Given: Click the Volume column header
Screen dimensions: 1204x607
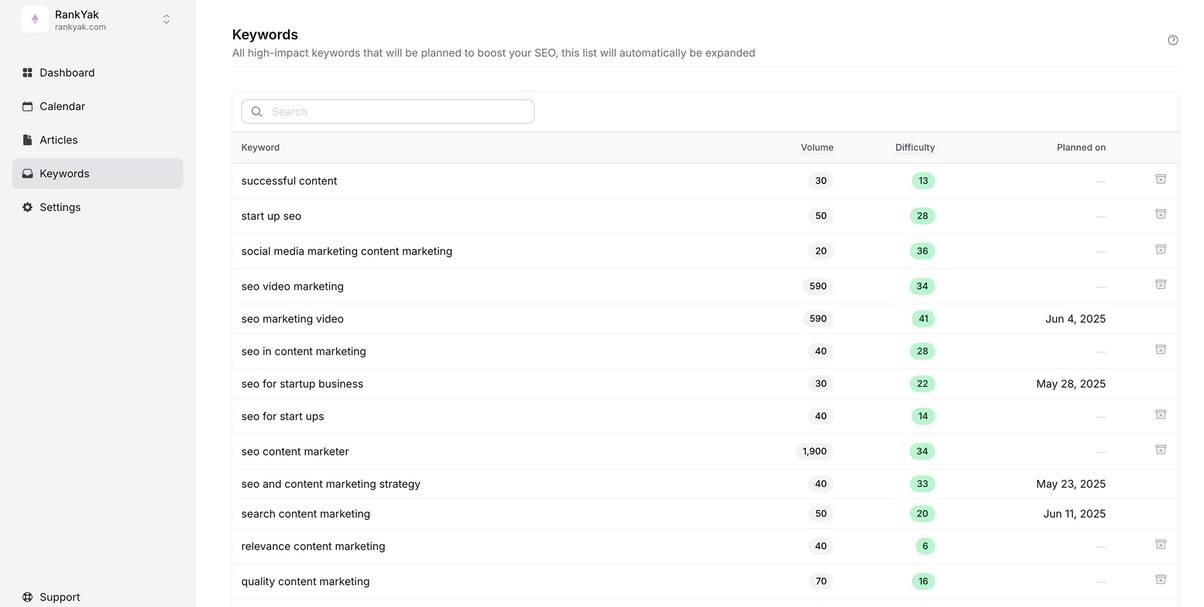Looking at the screenshot, I should 817,148.
